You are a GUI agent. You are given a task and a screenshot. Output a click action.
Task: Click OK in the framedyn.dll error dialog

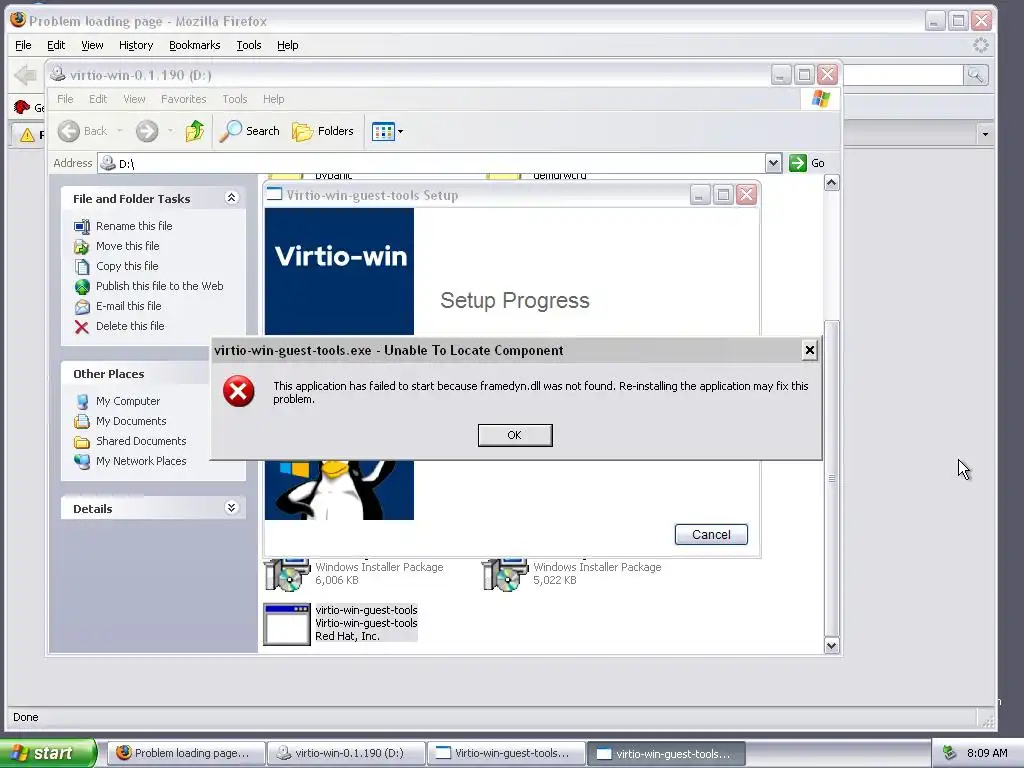(x=515, y=435)
